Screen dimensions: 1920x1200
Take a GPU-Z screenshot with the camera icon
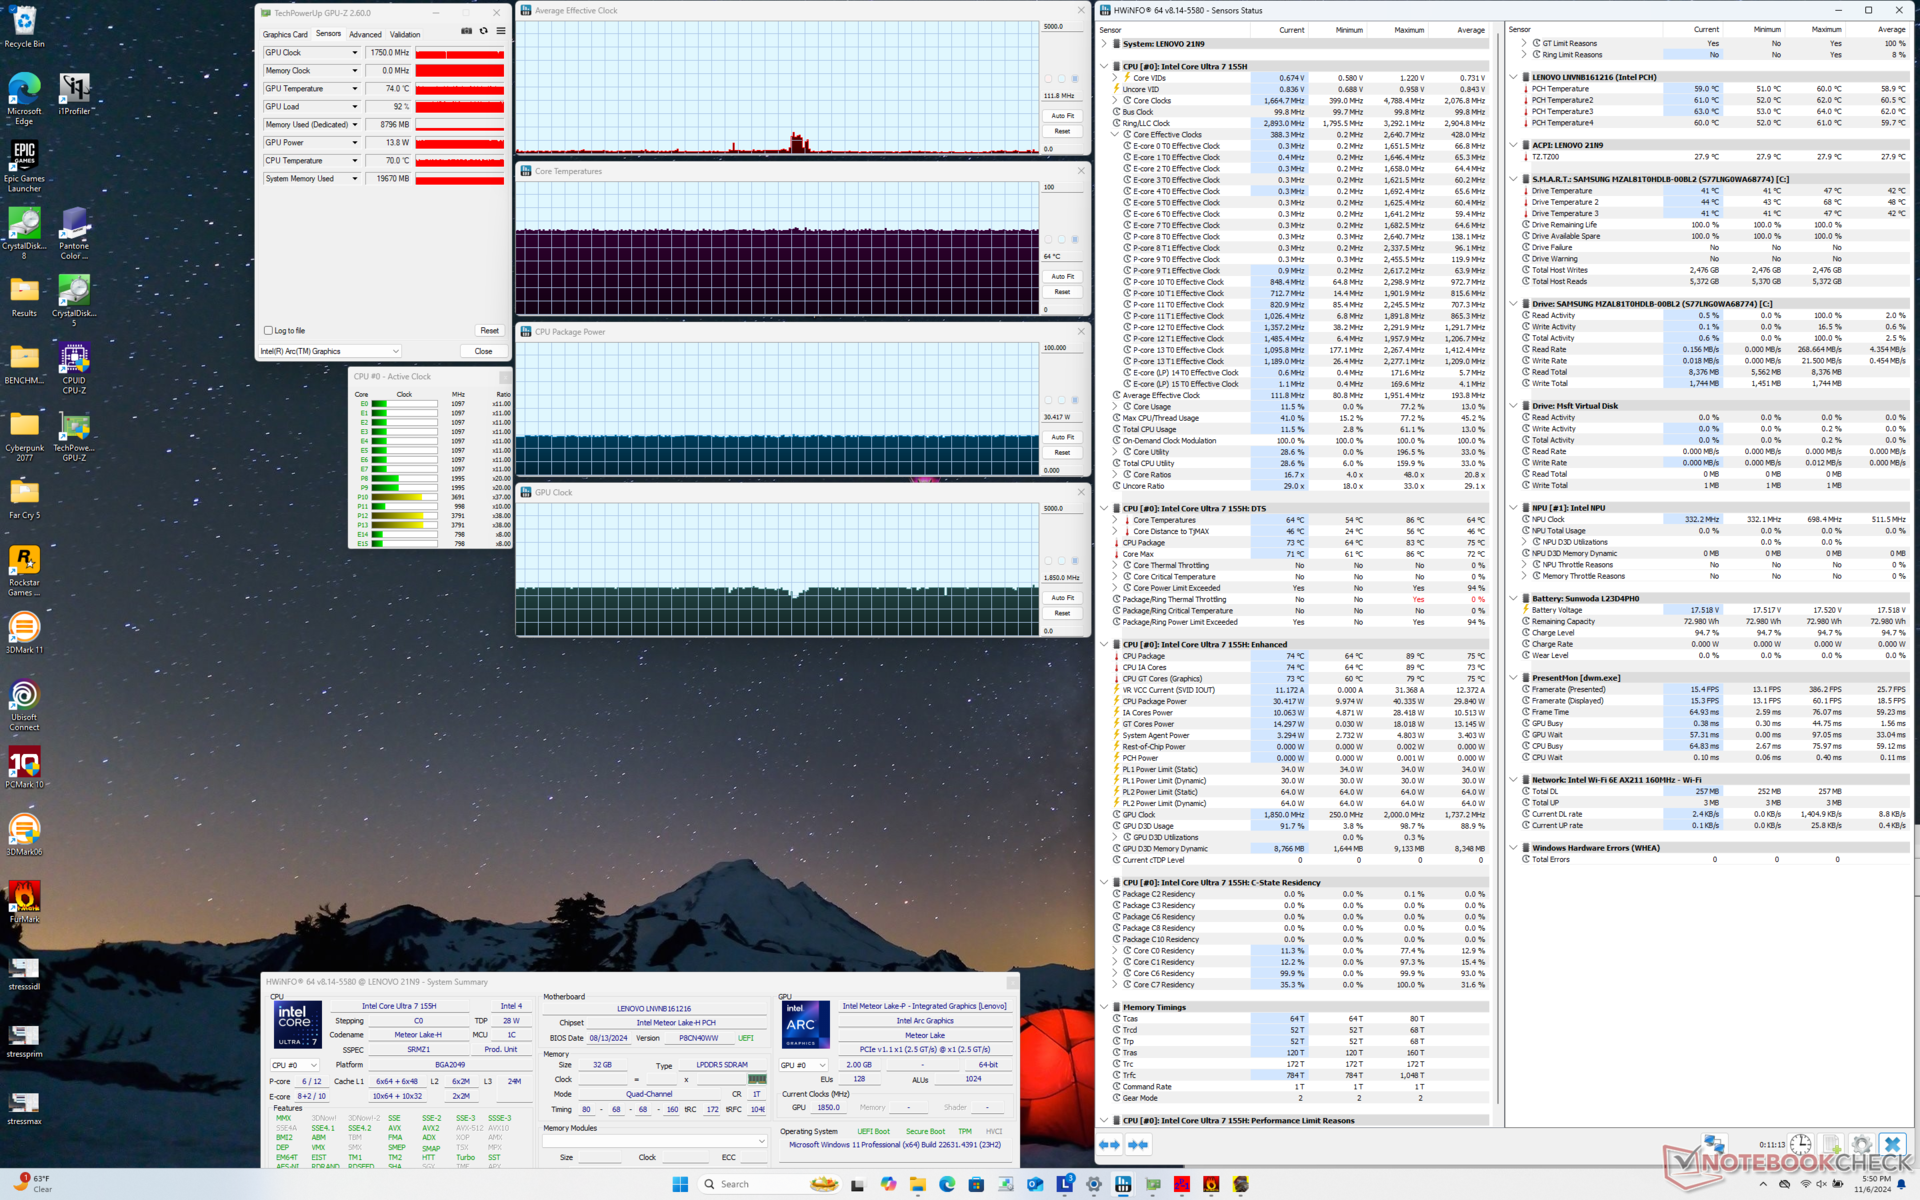click(466, 31)
